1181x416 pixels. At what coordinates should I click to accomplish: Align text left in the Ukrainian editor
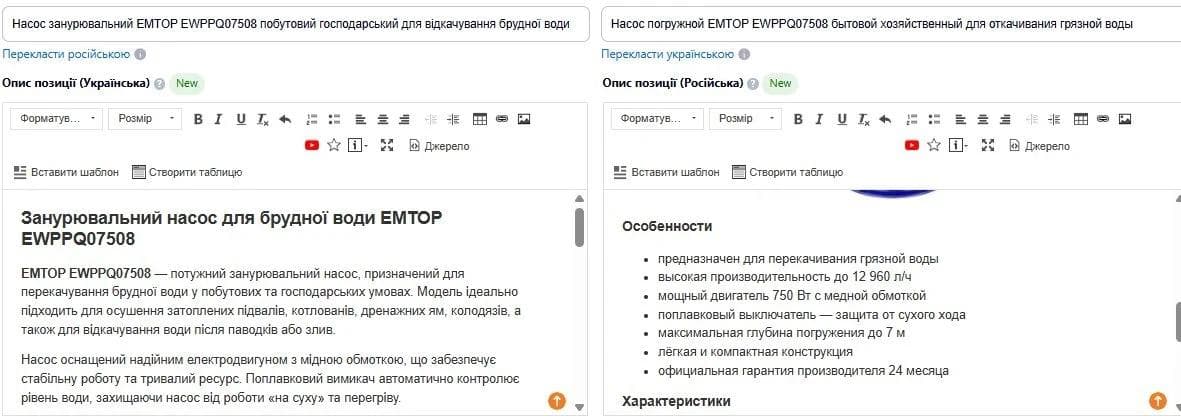(360, 119)
